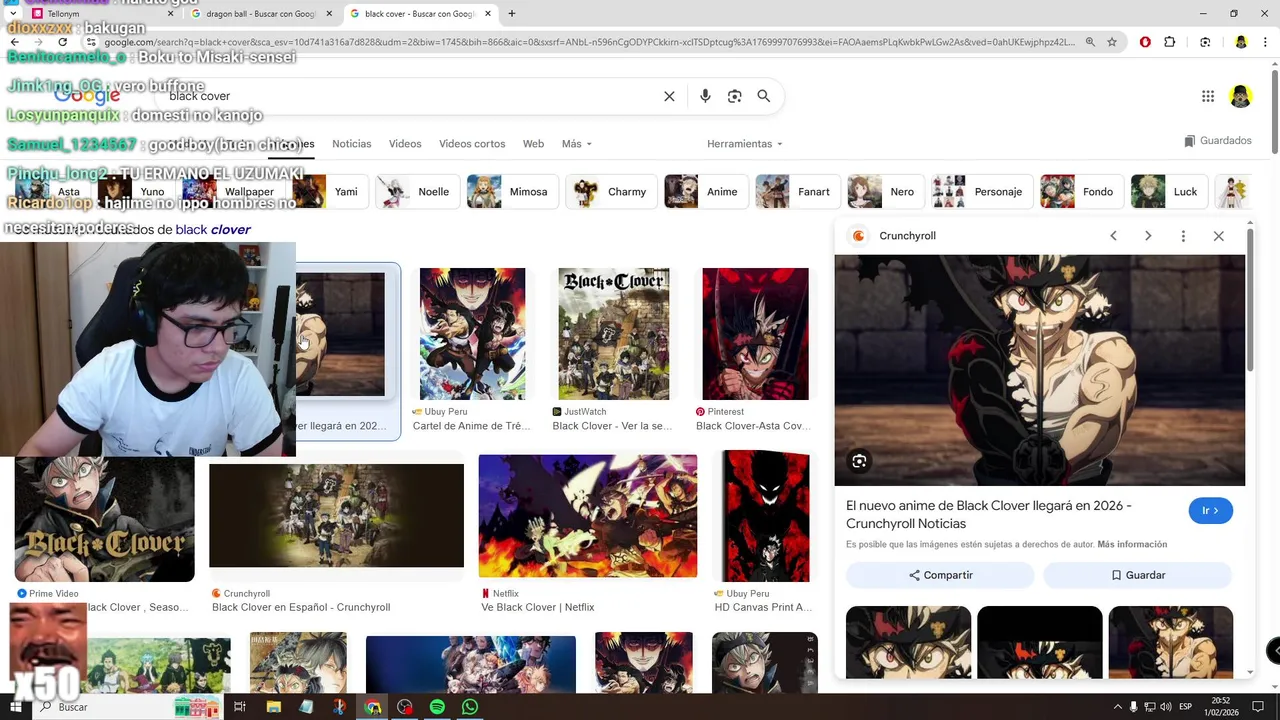Open the three-dot options in the preview panel
Screen dimensions: 1280x720
[x=1183, y=236]
